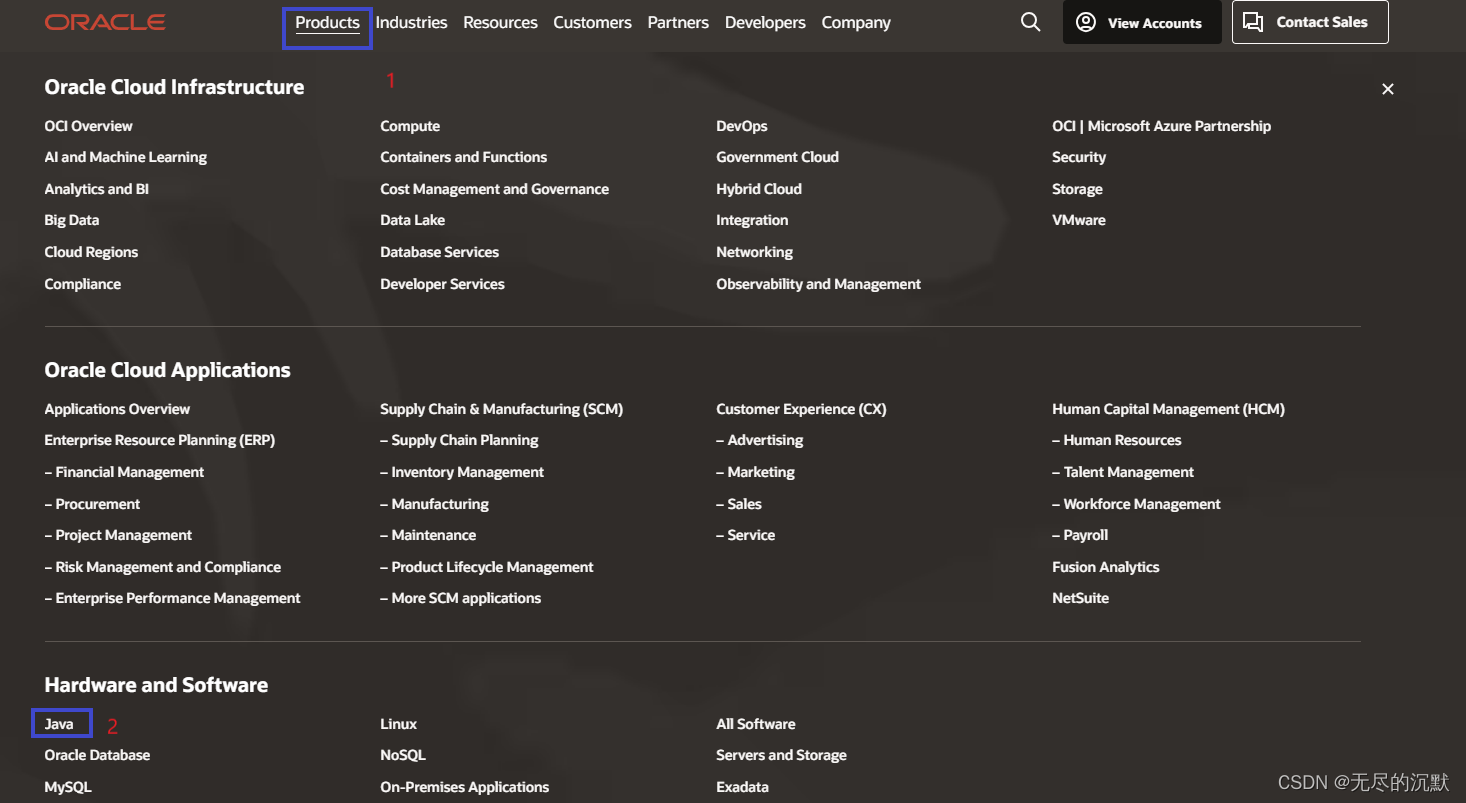1466x803 pixels.
Task: Open the Industries menu
Action: pos(411,22)
